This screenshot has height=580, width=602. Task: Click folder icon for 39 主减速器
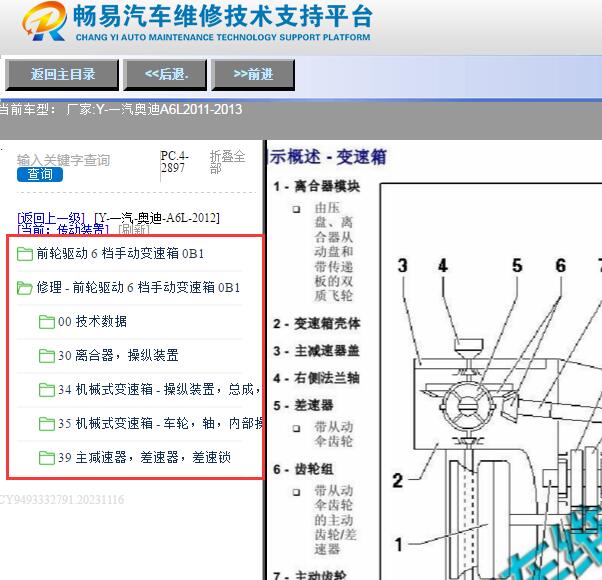pyautogui.click(x=47, y=458)
